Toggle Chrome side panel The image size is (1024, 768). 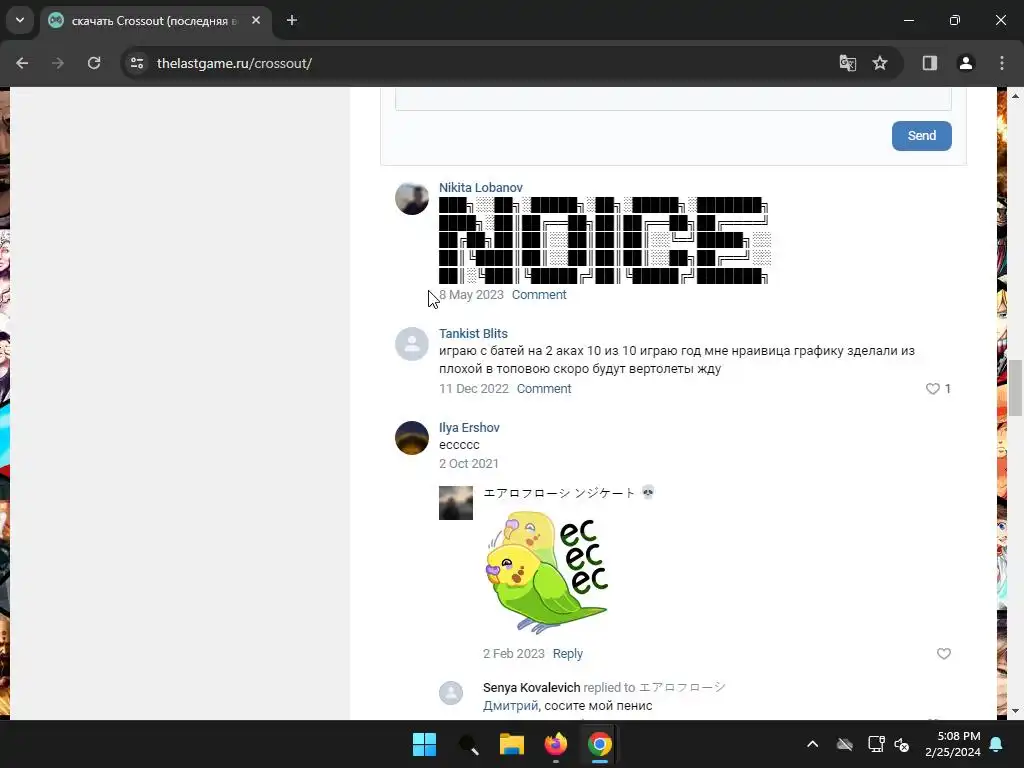(x=929, y=63)
